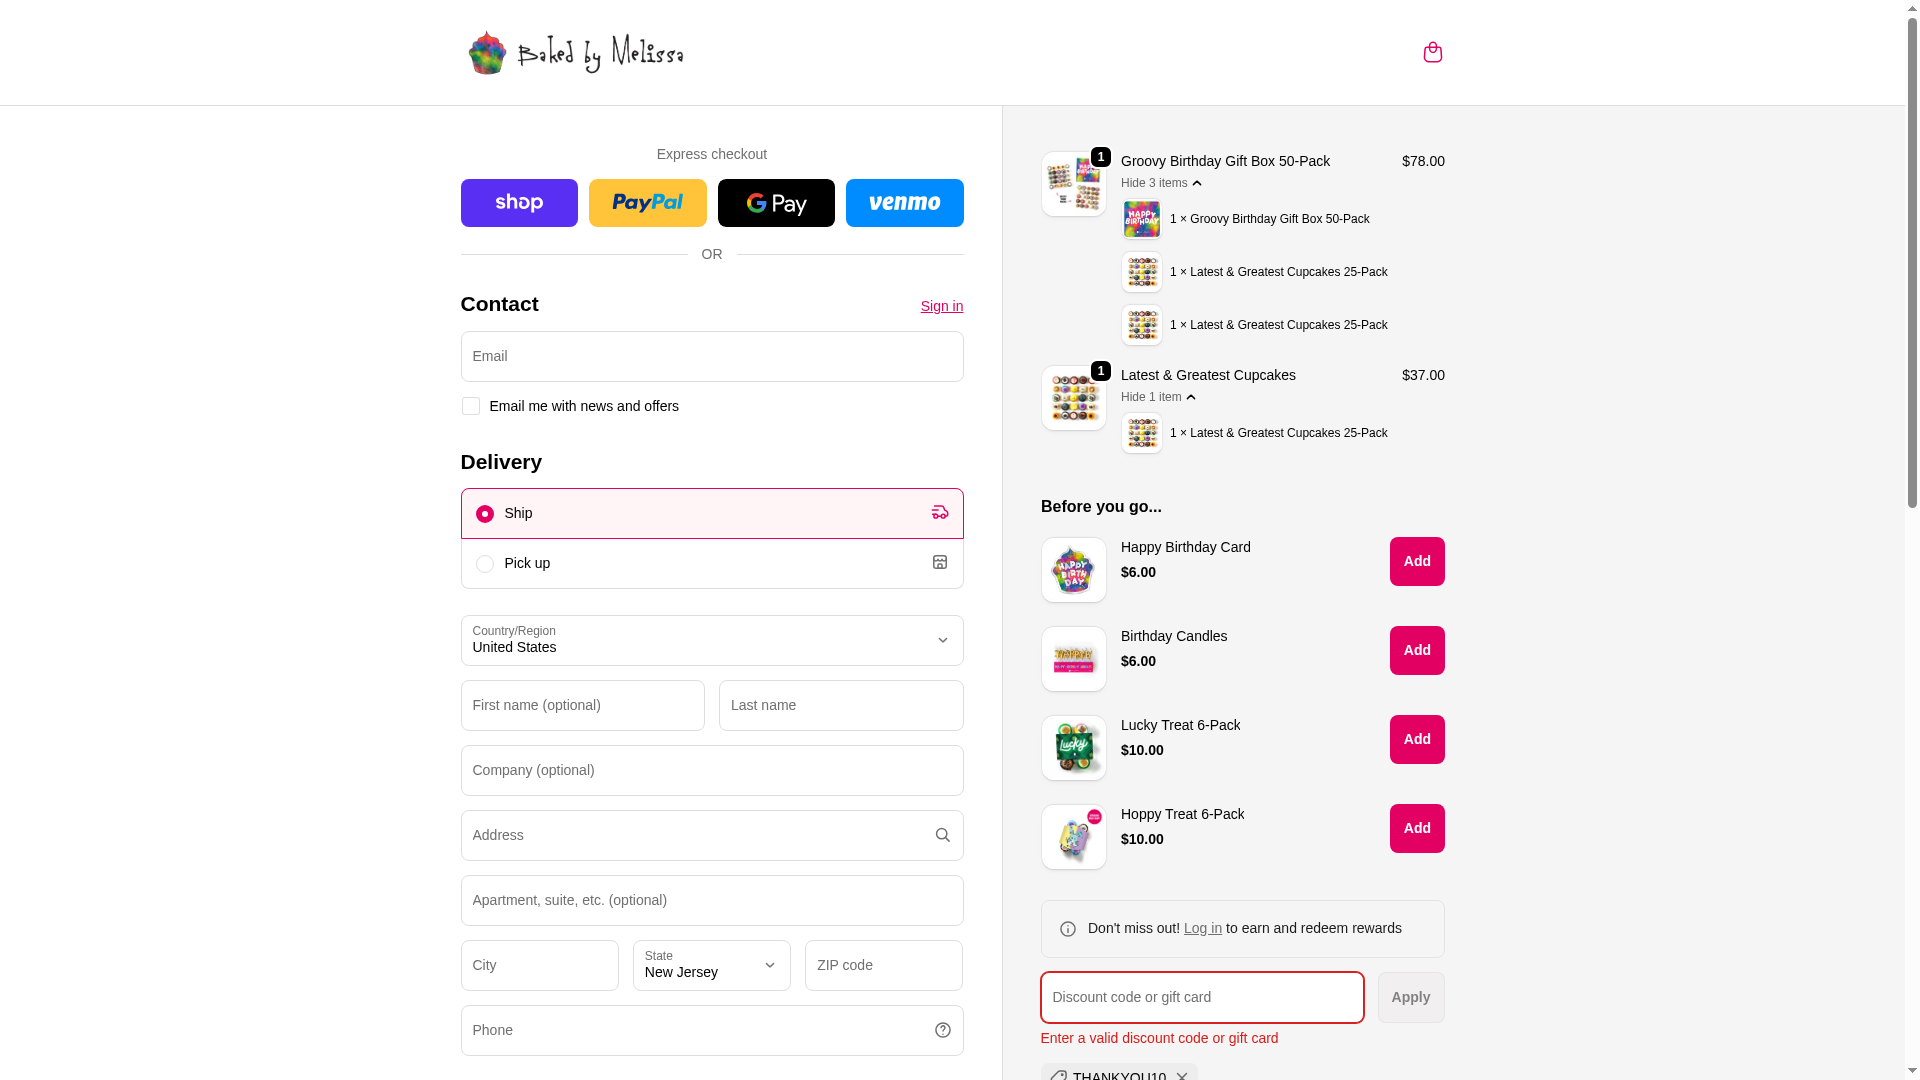Choose PayPal express checkout
Image resolution: width=1920 pixels, height=1080 pixels.
pyautogui.click(x=648, y=203)
